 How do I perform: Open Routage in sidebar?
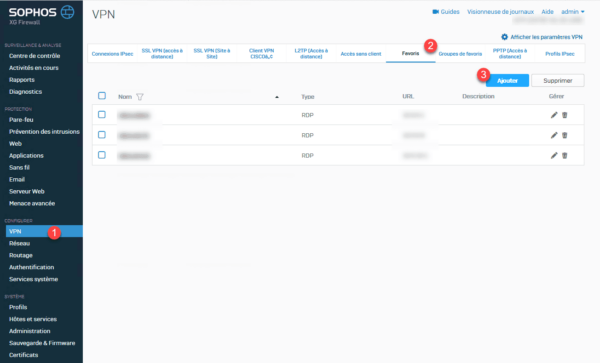click(21, 255)
